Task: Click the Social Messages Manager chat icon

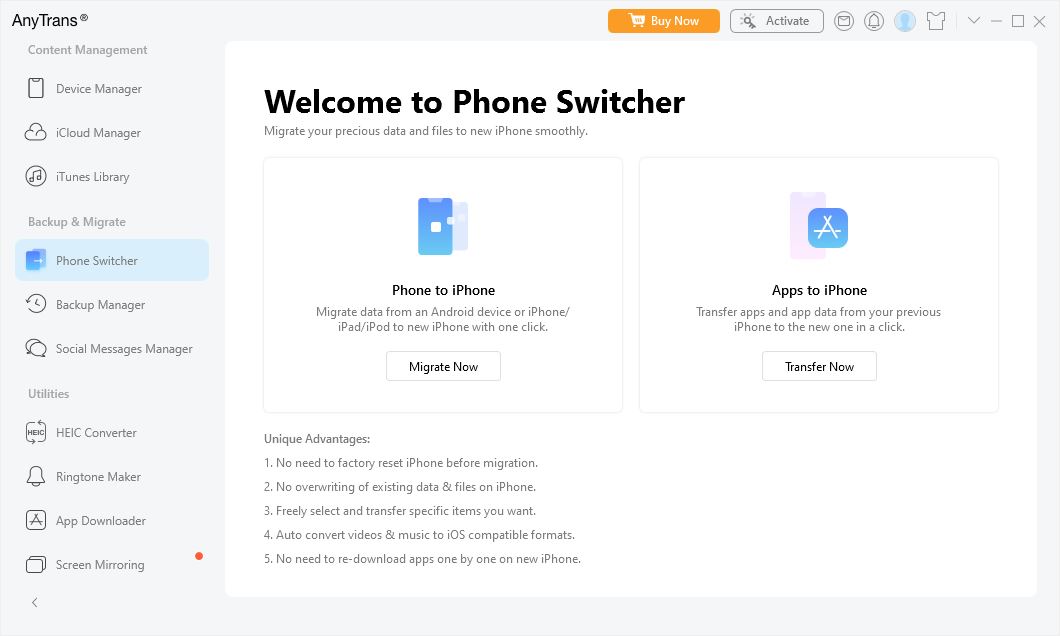Action: 36,348
